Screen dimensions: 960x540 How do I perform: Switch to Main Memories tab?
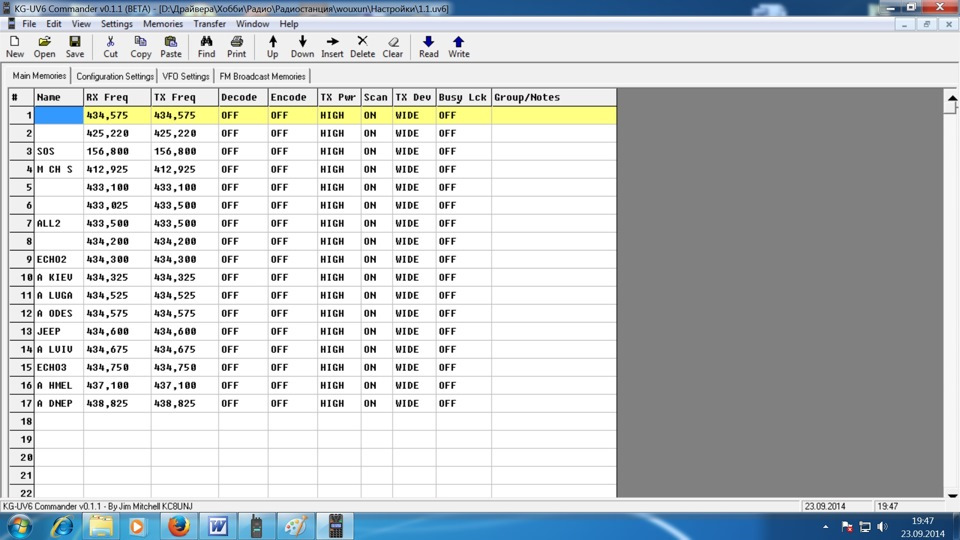point(39,76)
